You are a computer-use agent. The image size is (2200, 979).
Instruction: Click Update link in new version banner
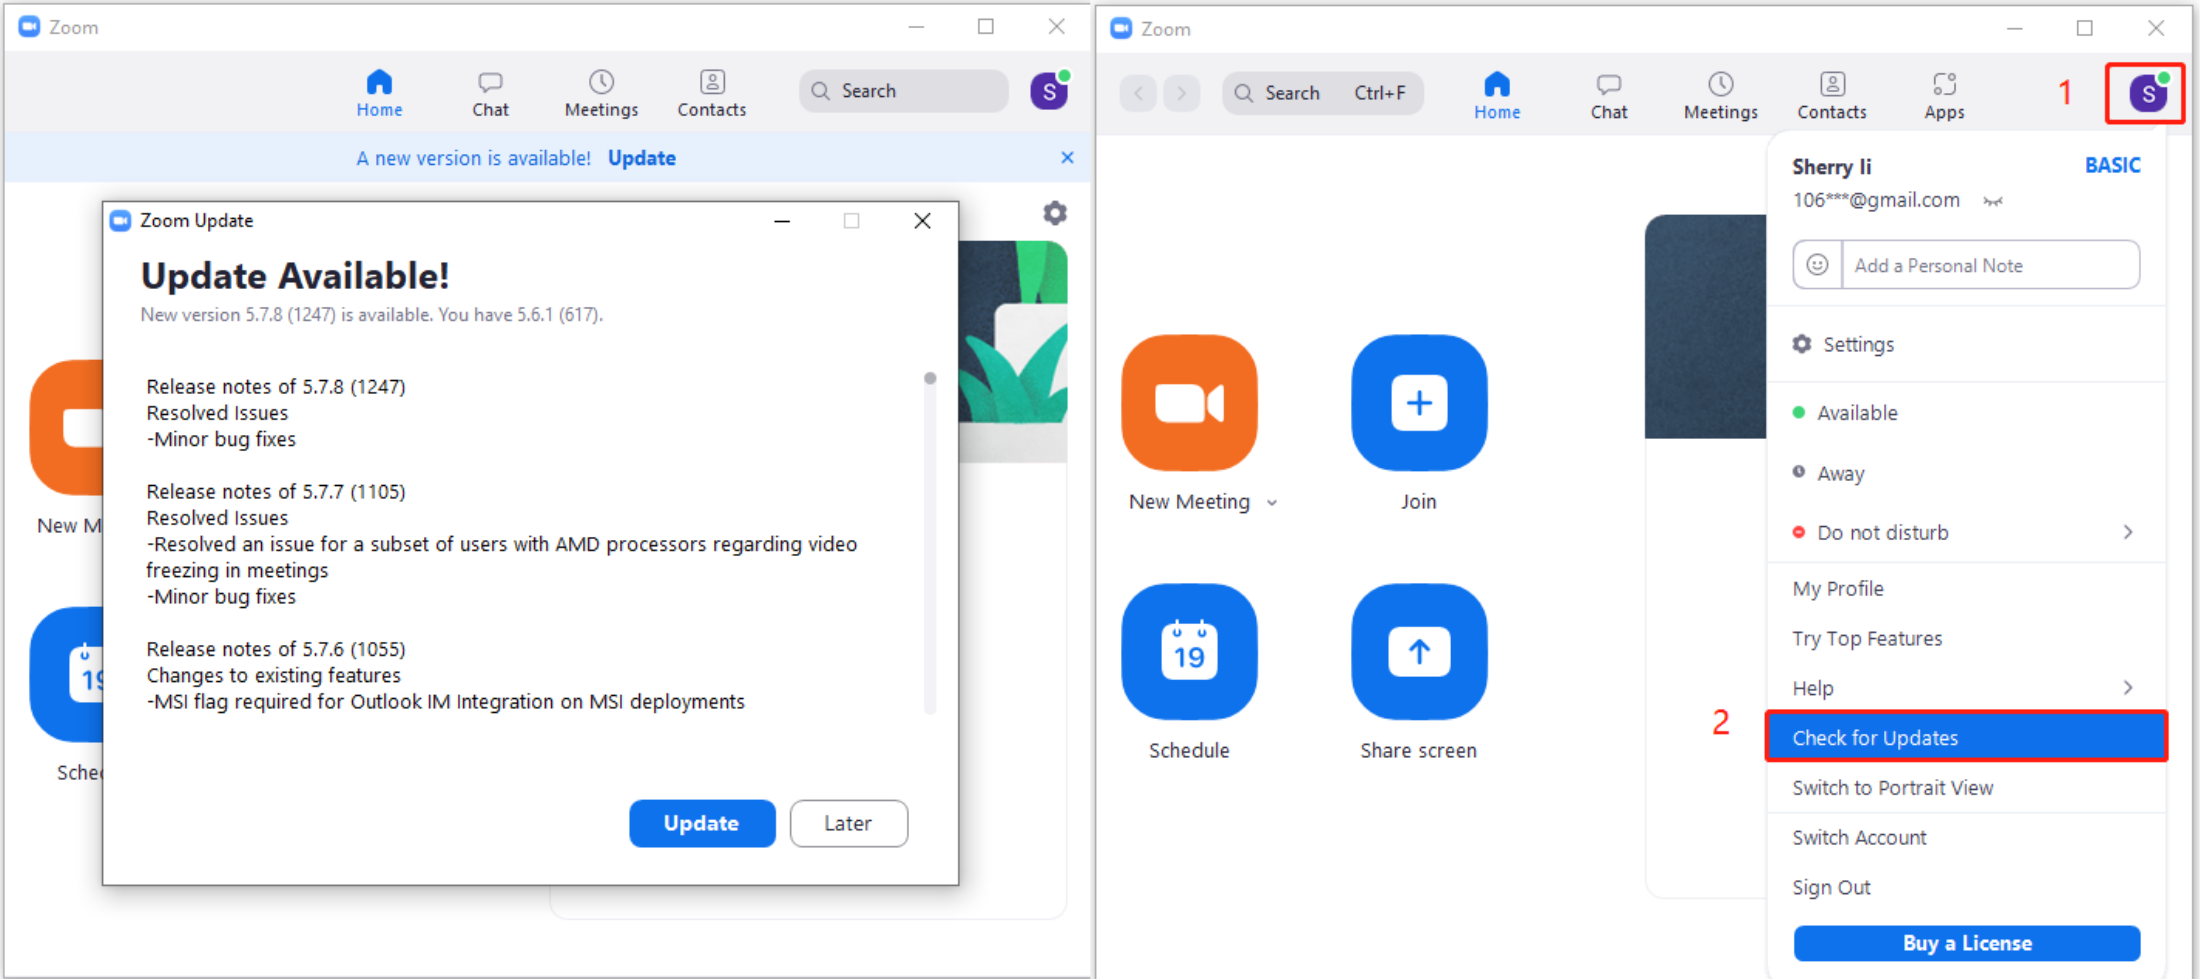point(642,158)
